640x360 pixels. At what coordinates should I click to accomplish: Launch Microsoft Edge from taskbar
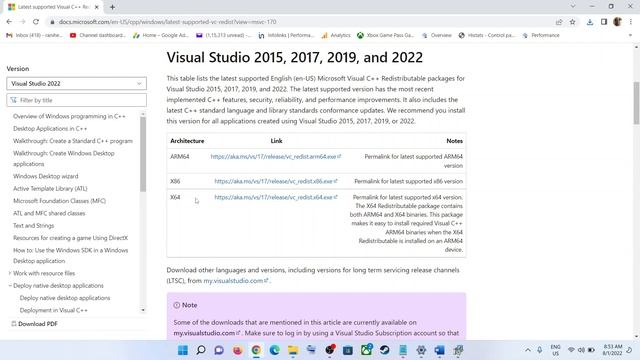click(x=274, y=350)
